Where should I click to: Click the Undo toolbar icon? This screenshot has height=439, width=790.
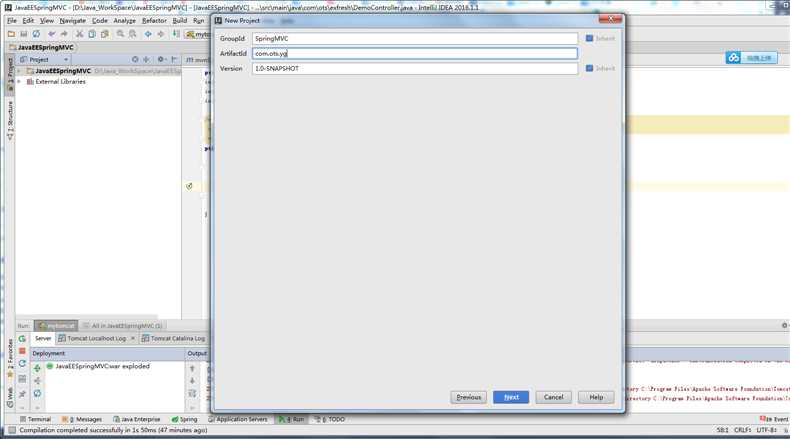pyautogui.click(x=51, y=34)
